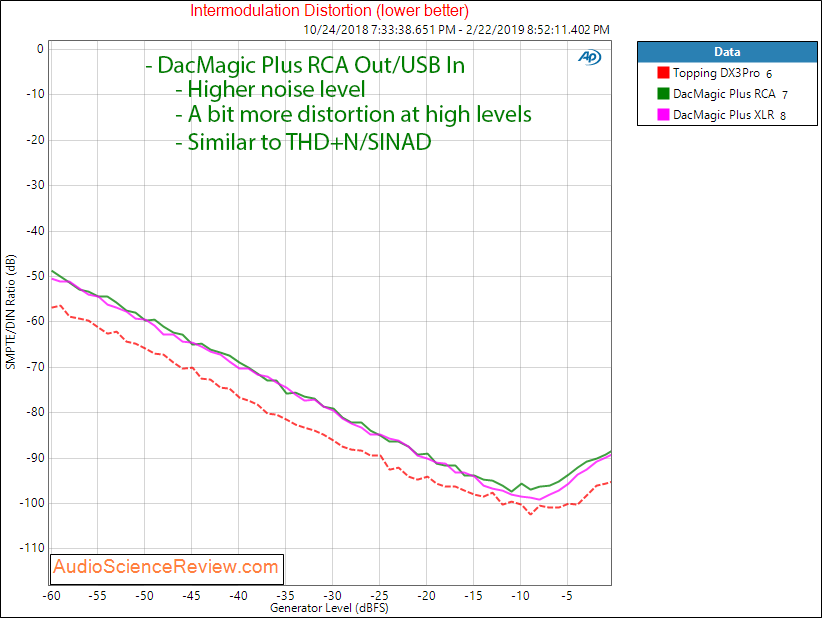Click channel number 8 in legend

(783, 116)
